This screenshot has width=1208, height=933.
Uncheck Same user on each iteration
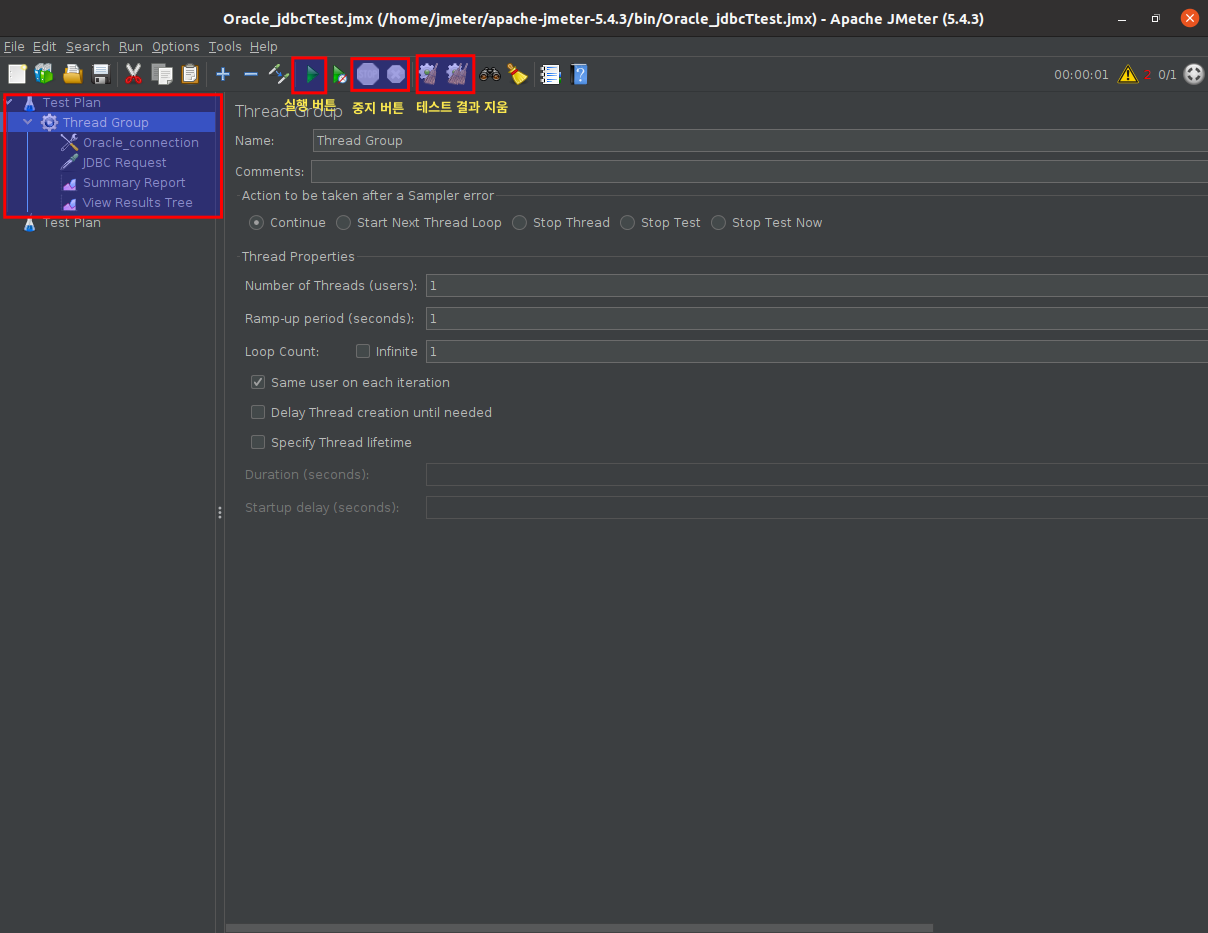click(258, 382)
